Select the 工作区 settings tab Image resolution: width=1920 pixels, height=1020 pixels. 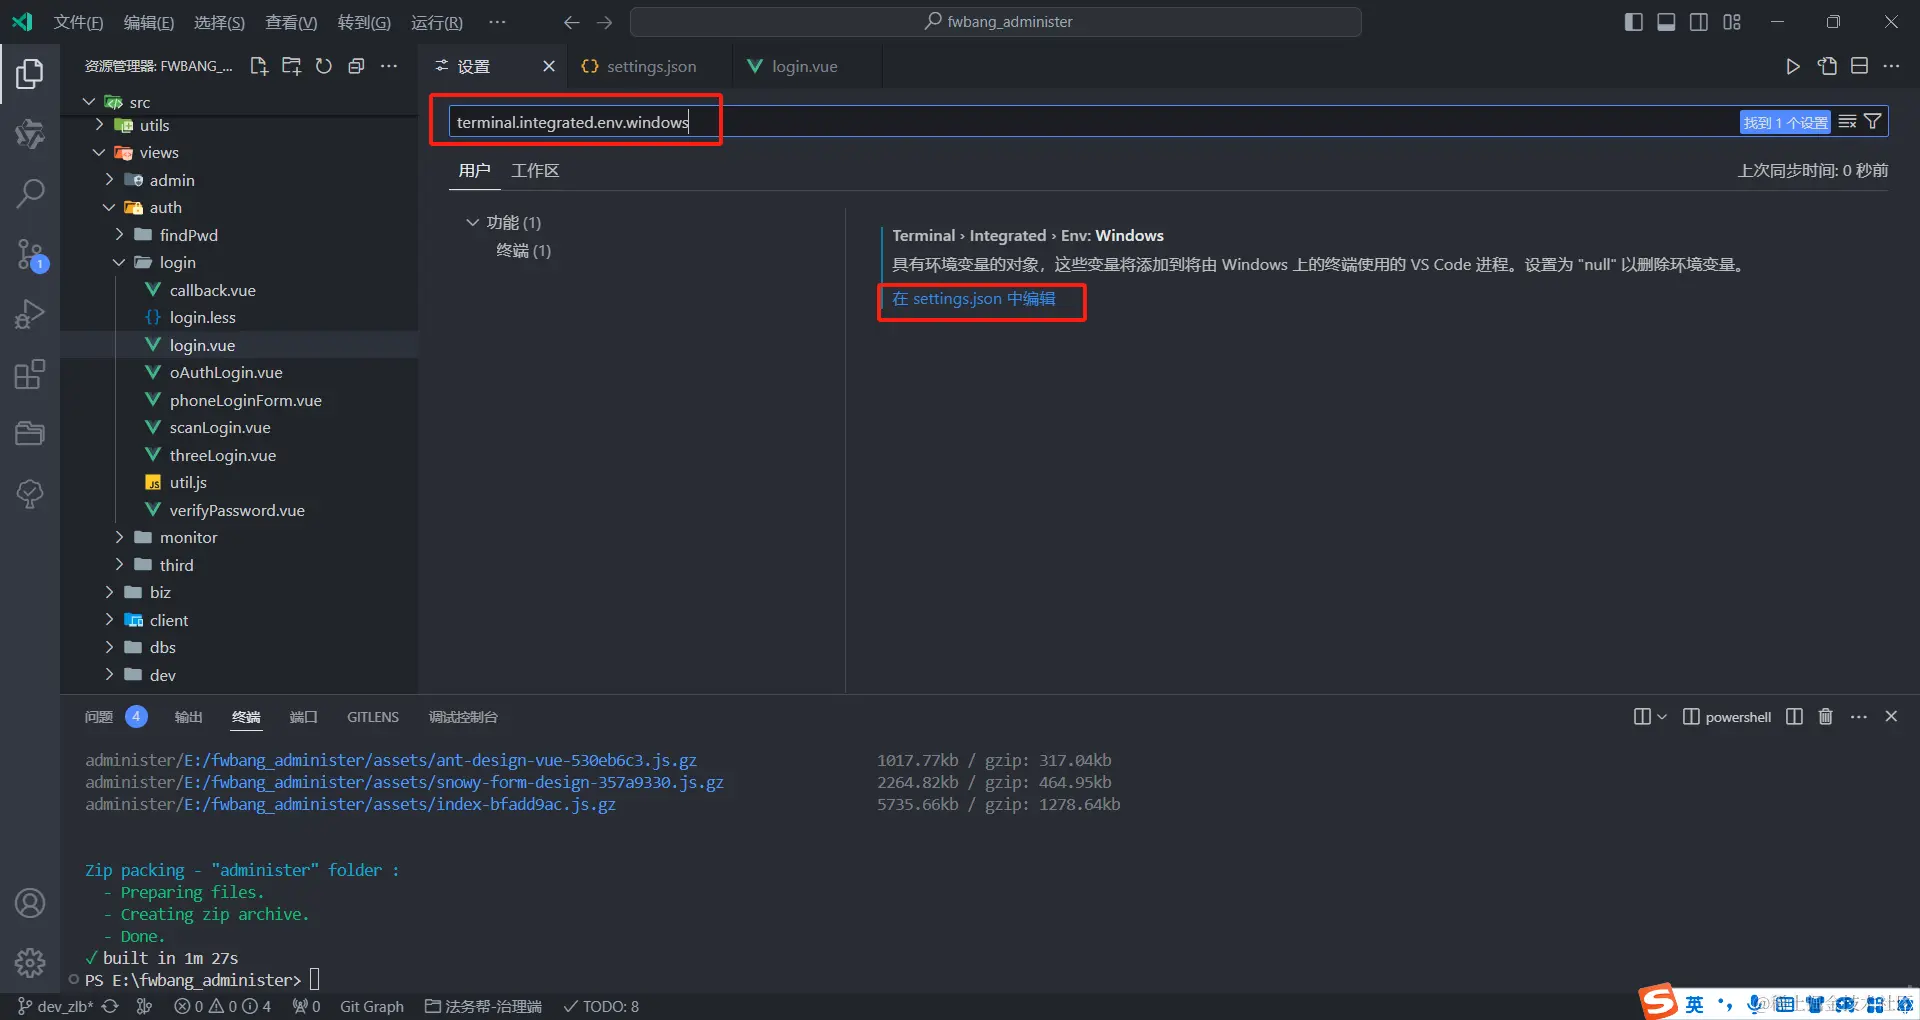point(535,171)
